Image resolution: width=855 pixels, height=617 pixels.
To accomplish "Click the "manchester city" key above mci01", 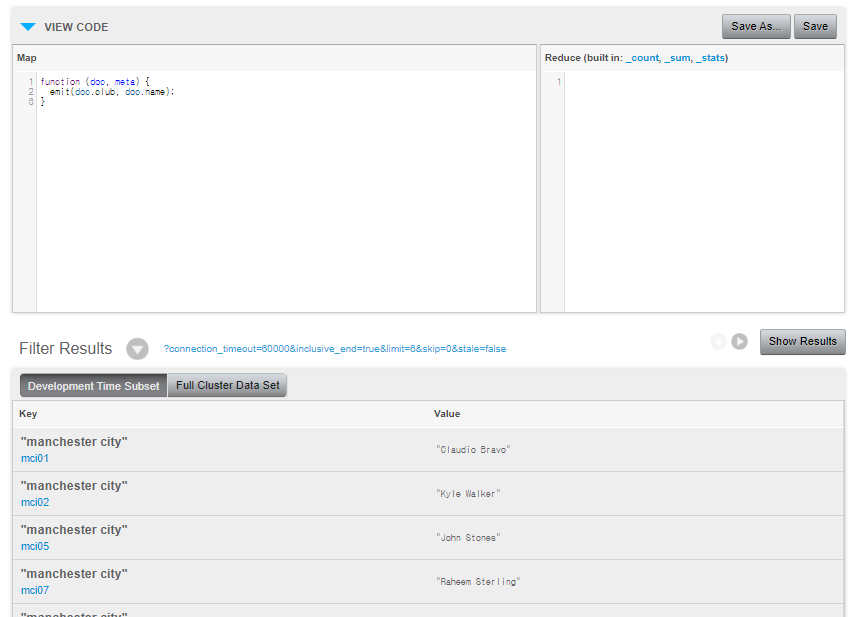I will click(x=74, y=441).
